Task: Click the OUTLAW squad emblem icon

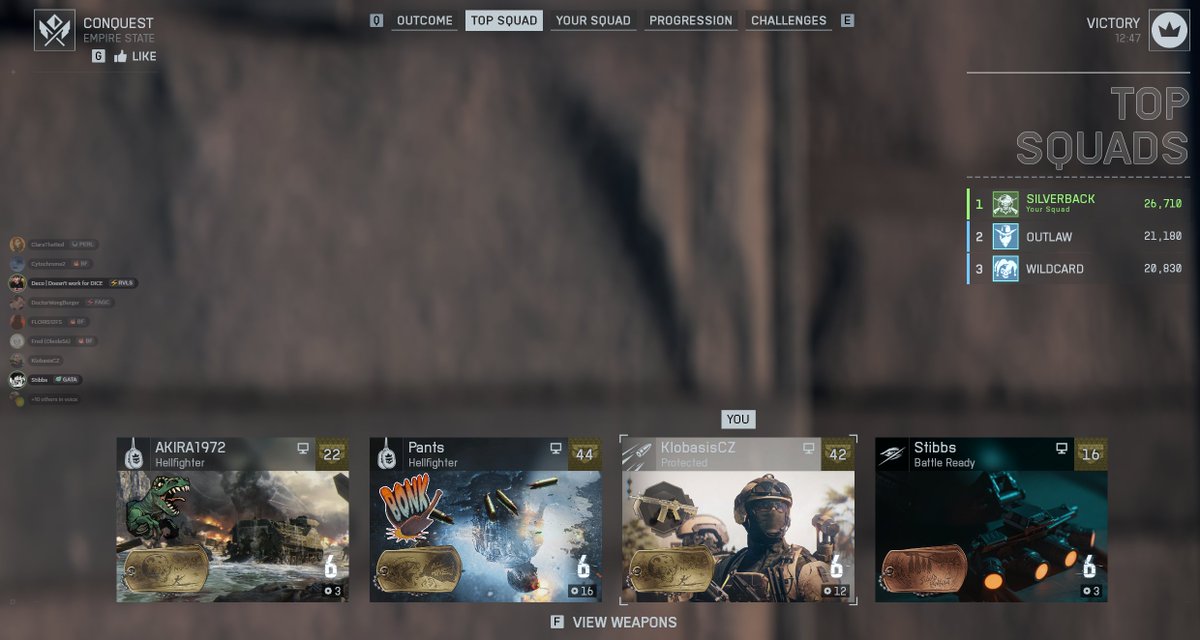Action: click(x=1005, y=237)
